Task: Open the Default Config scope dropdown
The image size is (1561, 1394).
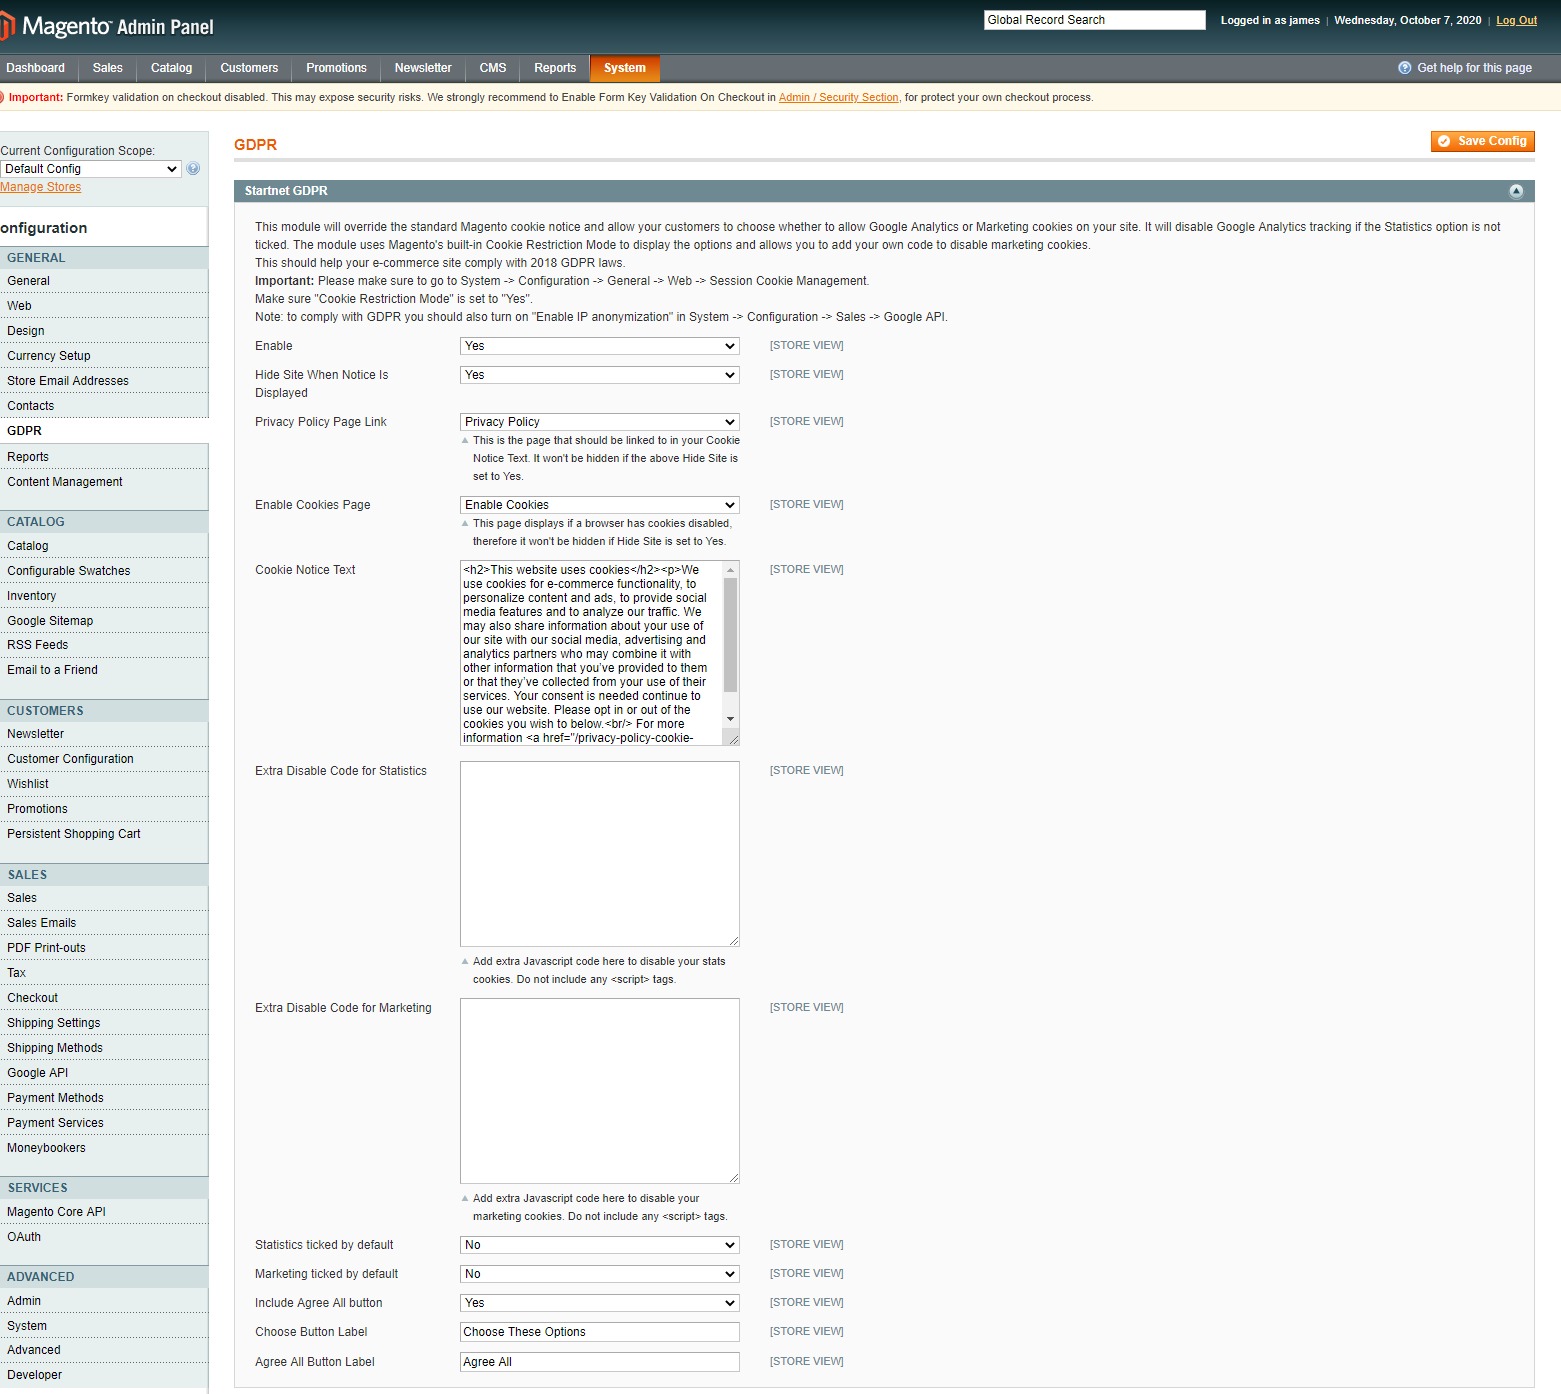Action: (91, 169)
